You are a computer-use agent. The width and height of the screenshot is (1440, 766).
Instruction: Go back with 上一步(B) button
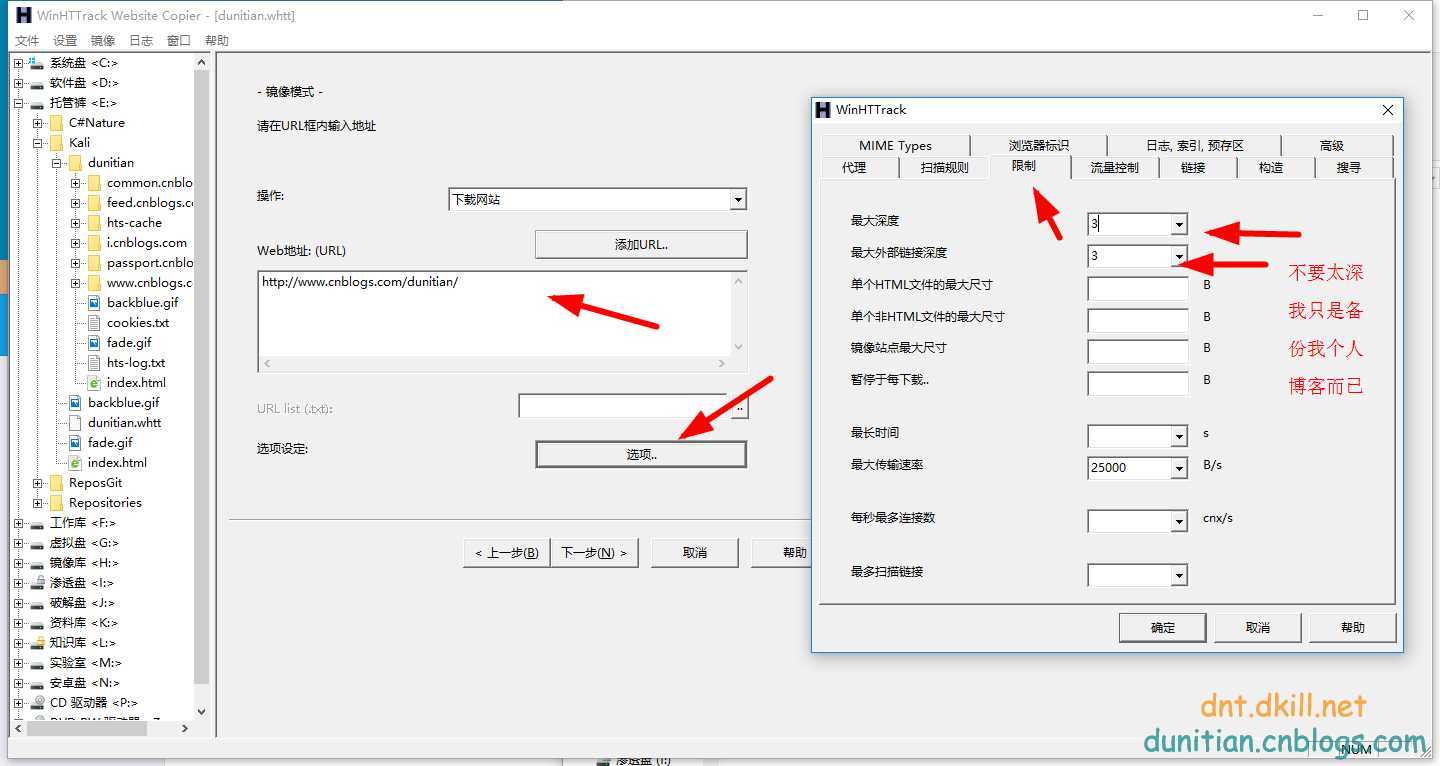click(x=506, y=553)
